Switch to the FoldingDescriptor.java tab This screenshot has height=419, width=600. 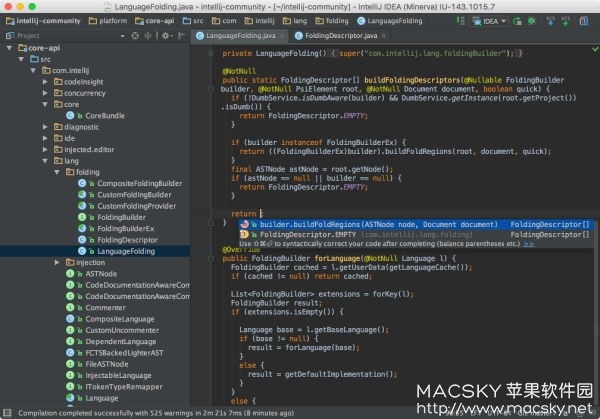[x=337, y=36]
